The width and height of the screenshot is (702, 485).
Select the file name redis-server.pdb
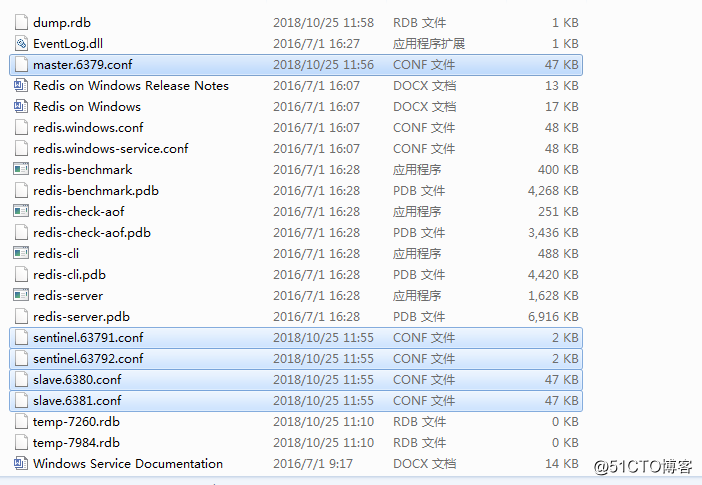[x=81, y=317]
